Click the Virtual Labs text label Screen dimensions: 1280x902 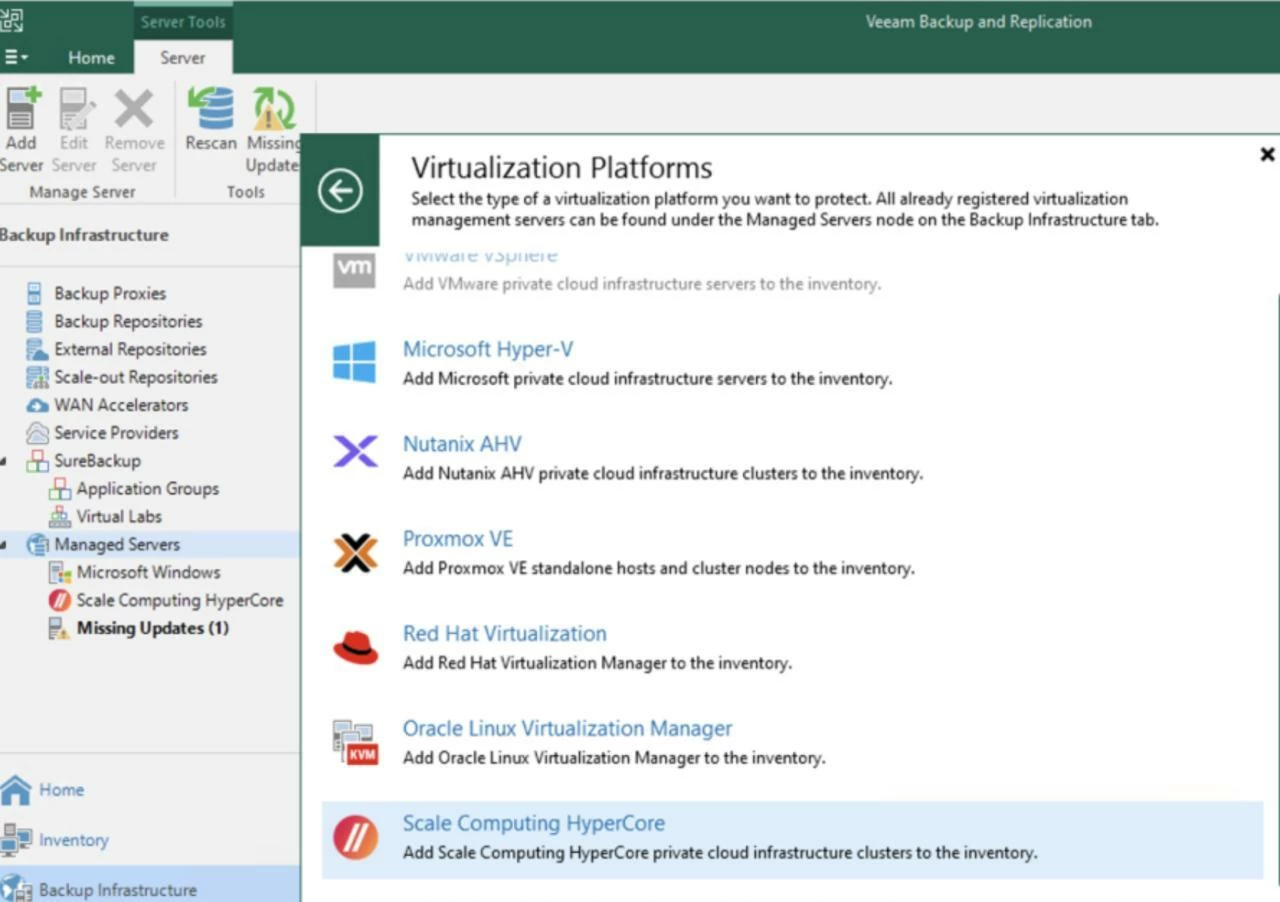[119, 518]
